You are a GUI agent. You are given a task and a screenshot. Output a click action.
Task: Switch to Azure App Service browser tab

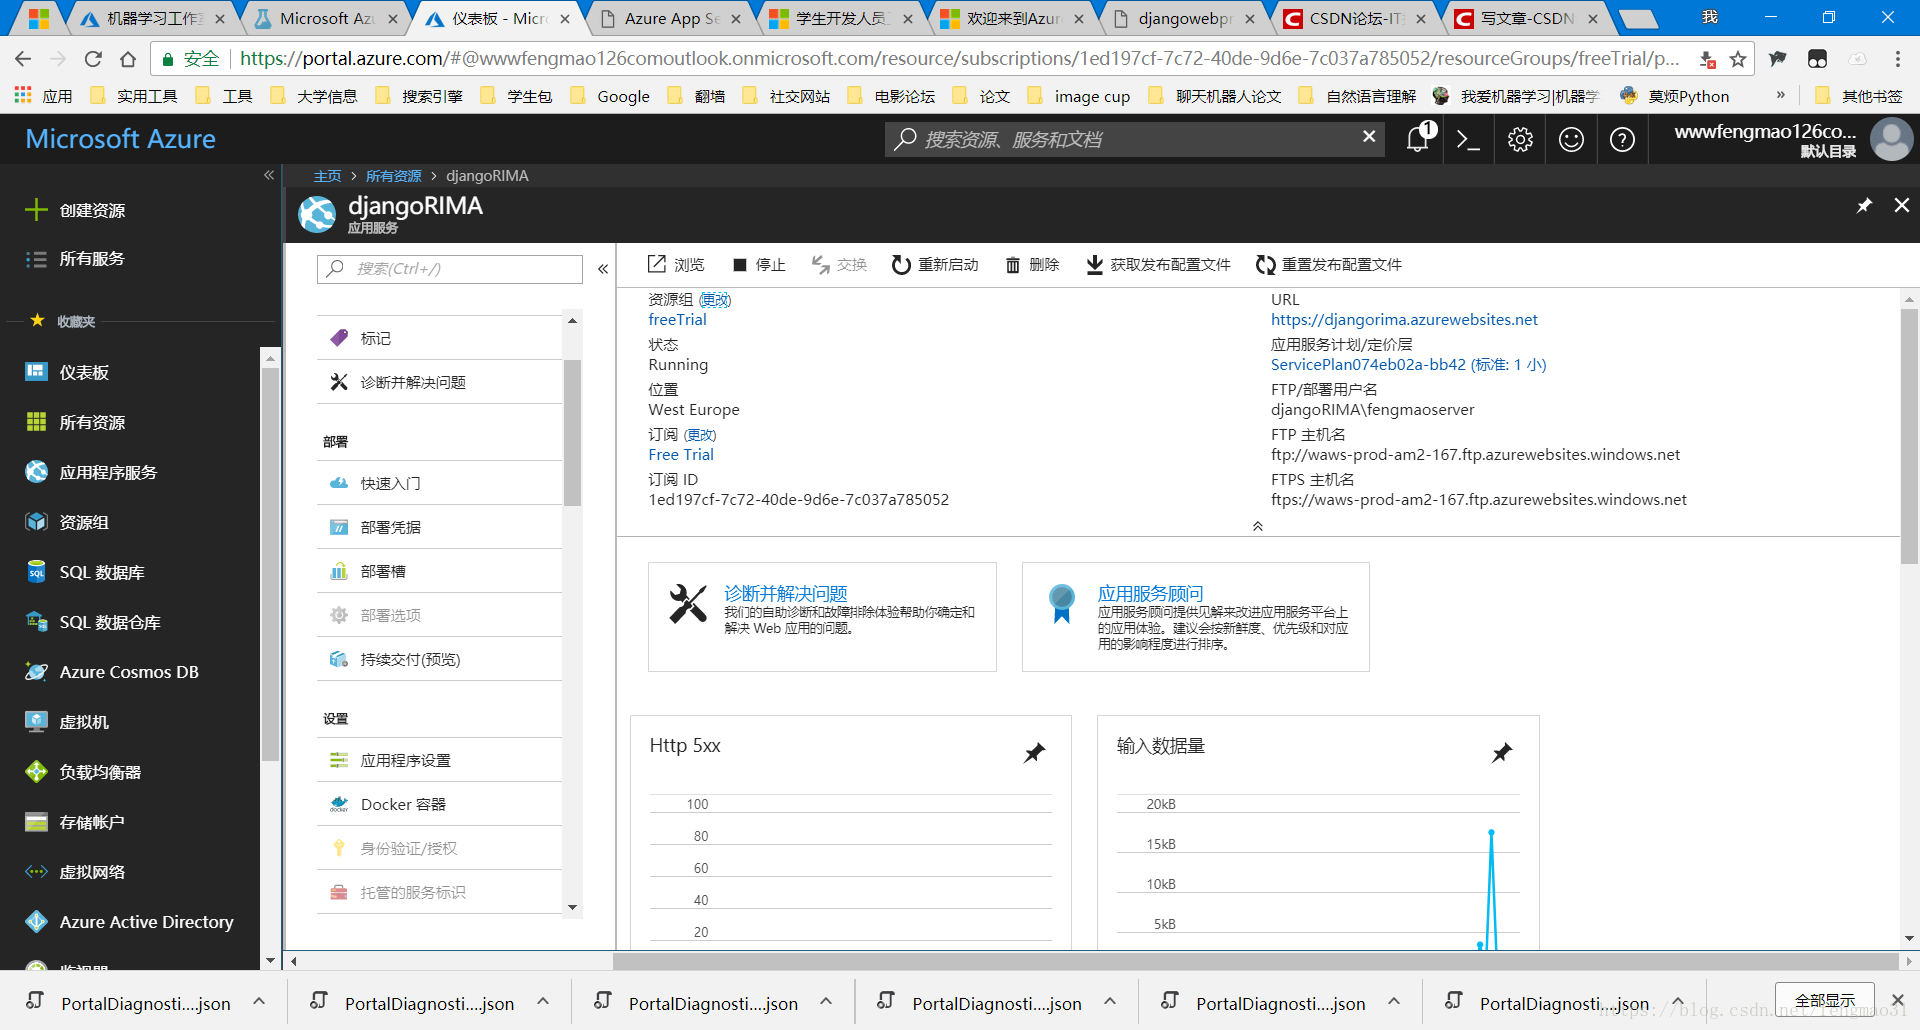(x=672, y=19)
